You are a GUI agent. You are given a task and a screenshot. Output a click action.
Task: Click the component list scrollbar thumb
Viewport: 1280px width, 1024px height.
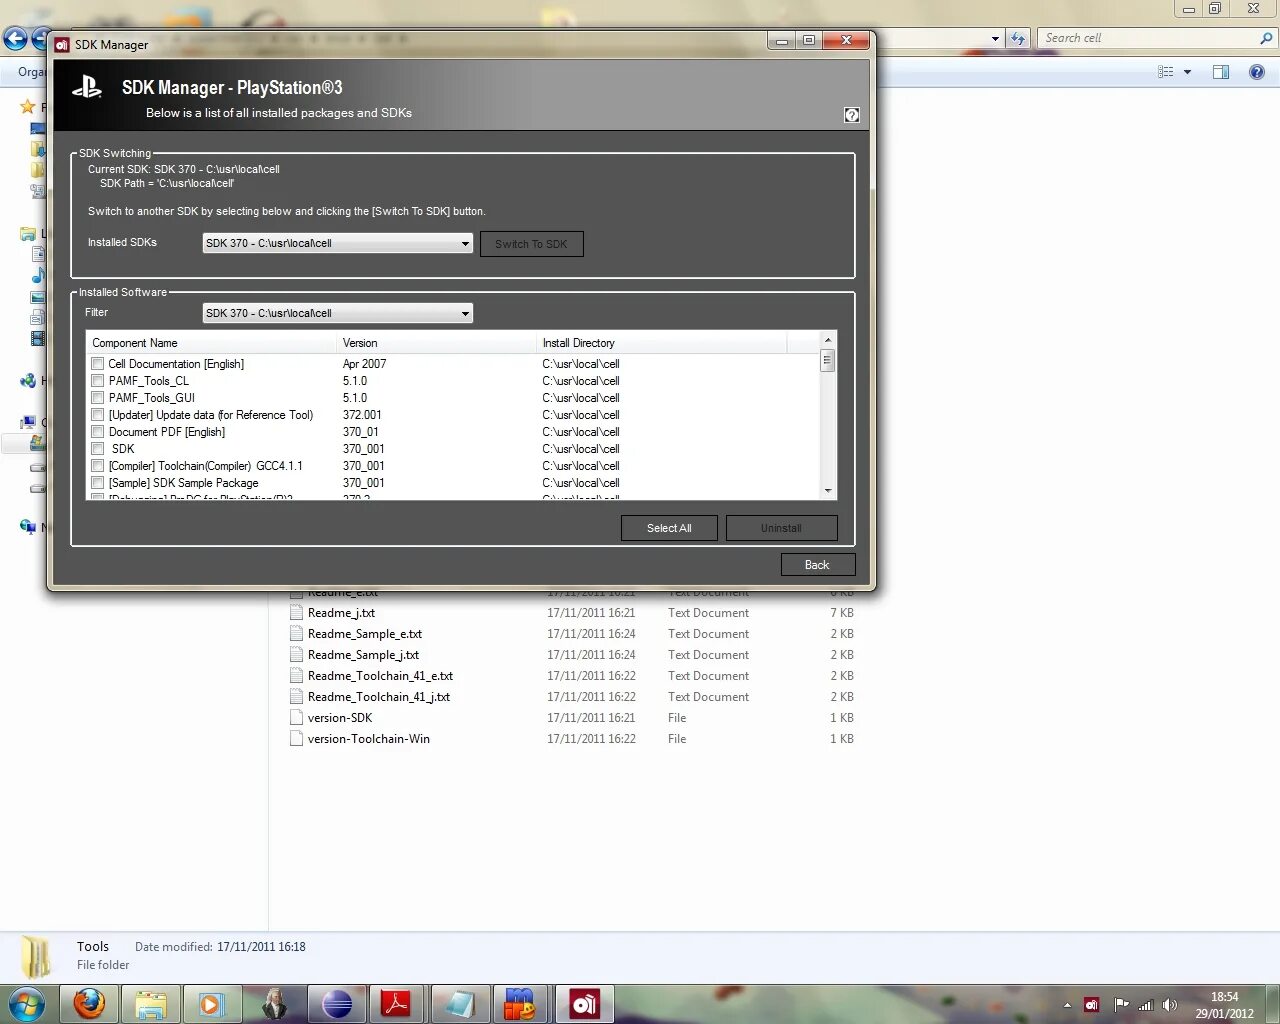coord(827,361)
